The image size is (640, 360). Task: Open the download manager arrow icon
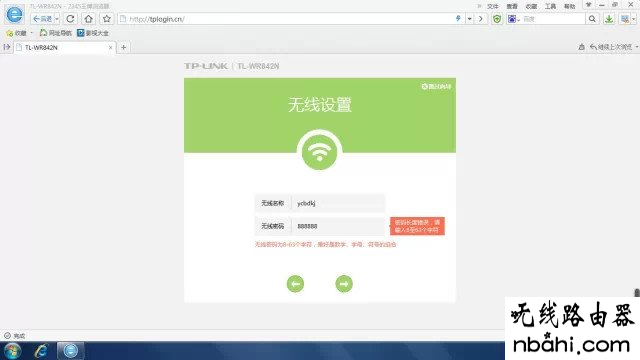609,19
